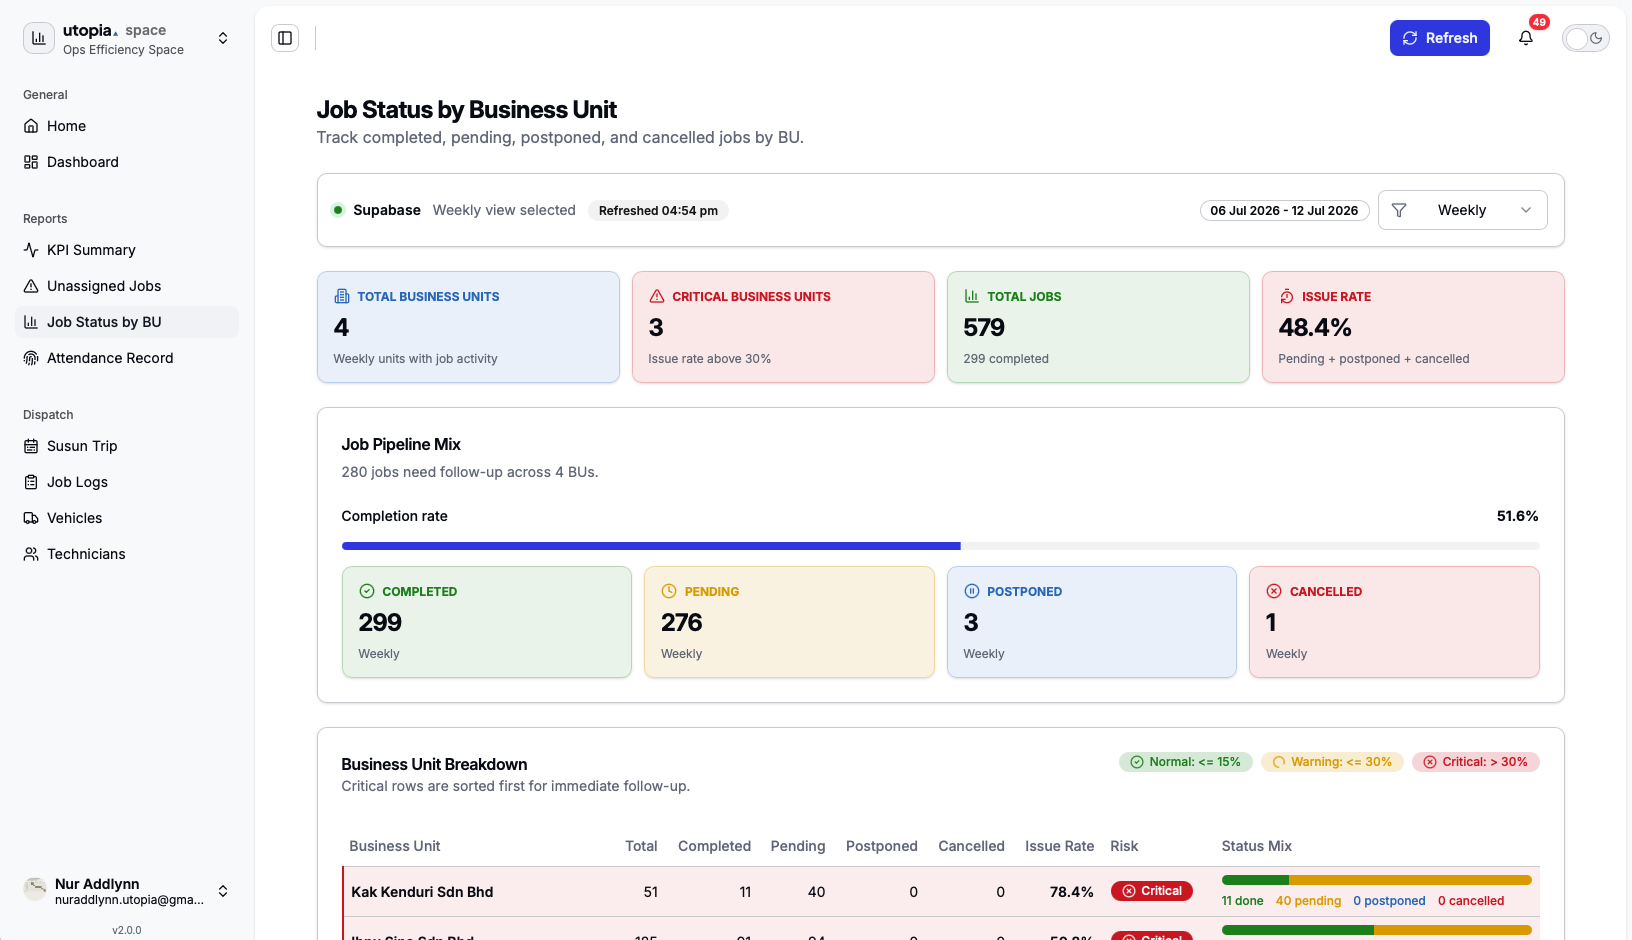Click the Susun Trip calendar icon
The image size is (1632, 940).
[31, 446]
